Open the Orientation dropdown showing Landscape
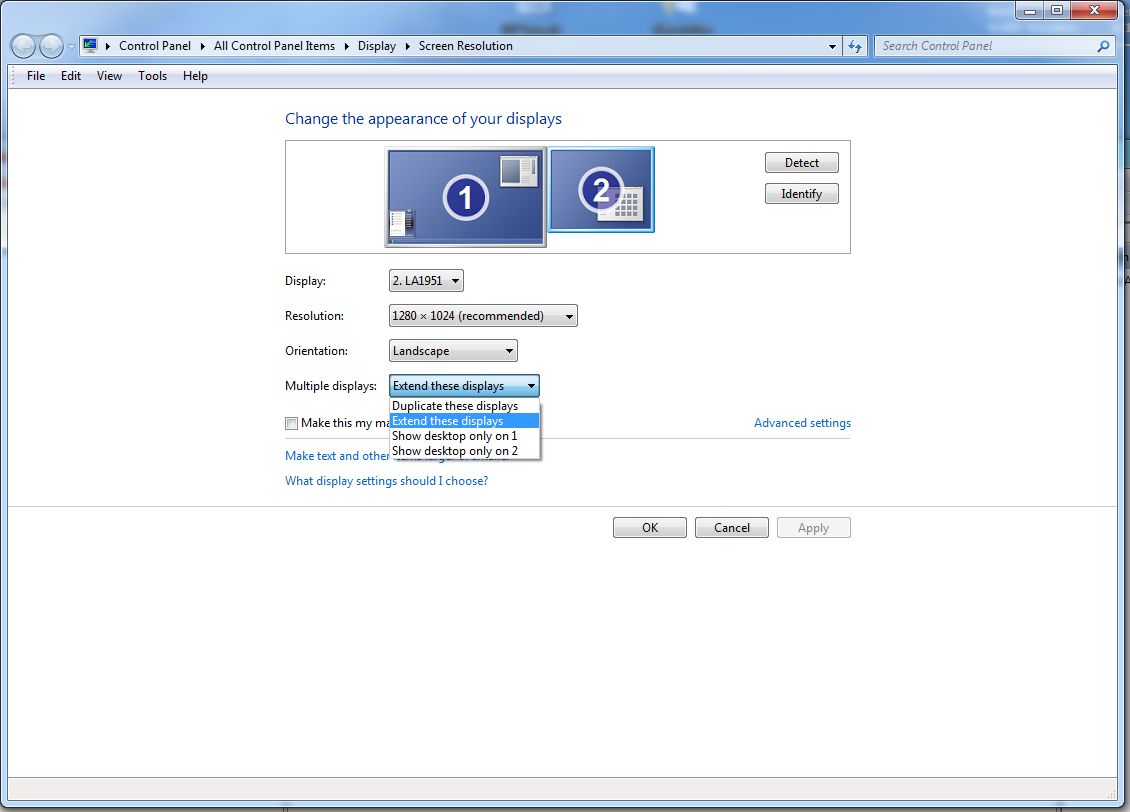This screenshot has width=1130, height=812. pos(453,351)
